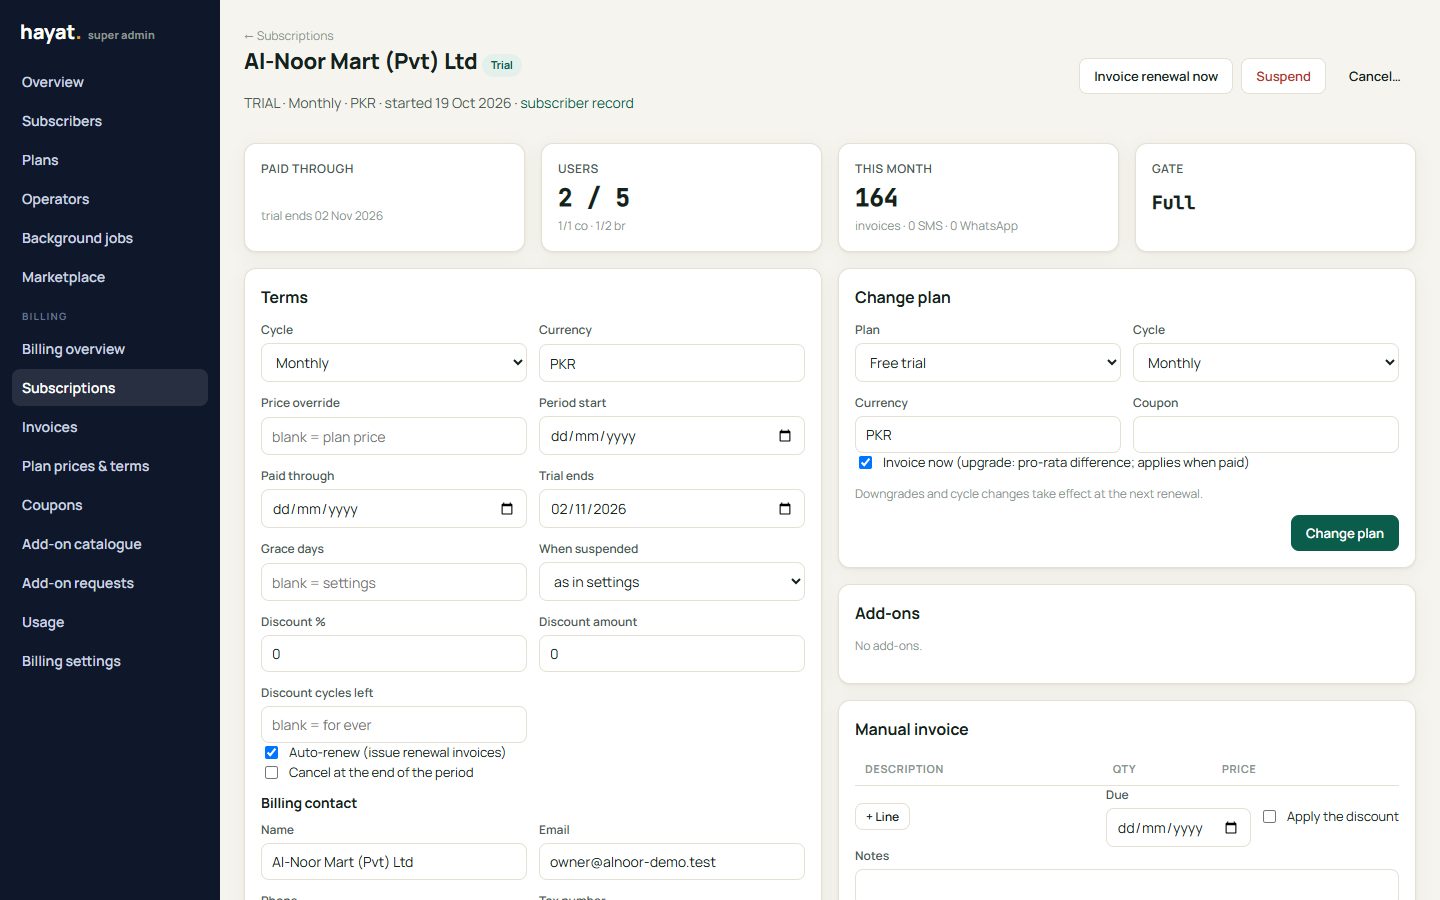The width and height of the screenshot is (1440, 900).
Task: Open the Change plan Plan dropdown
Action: point(988,363)
